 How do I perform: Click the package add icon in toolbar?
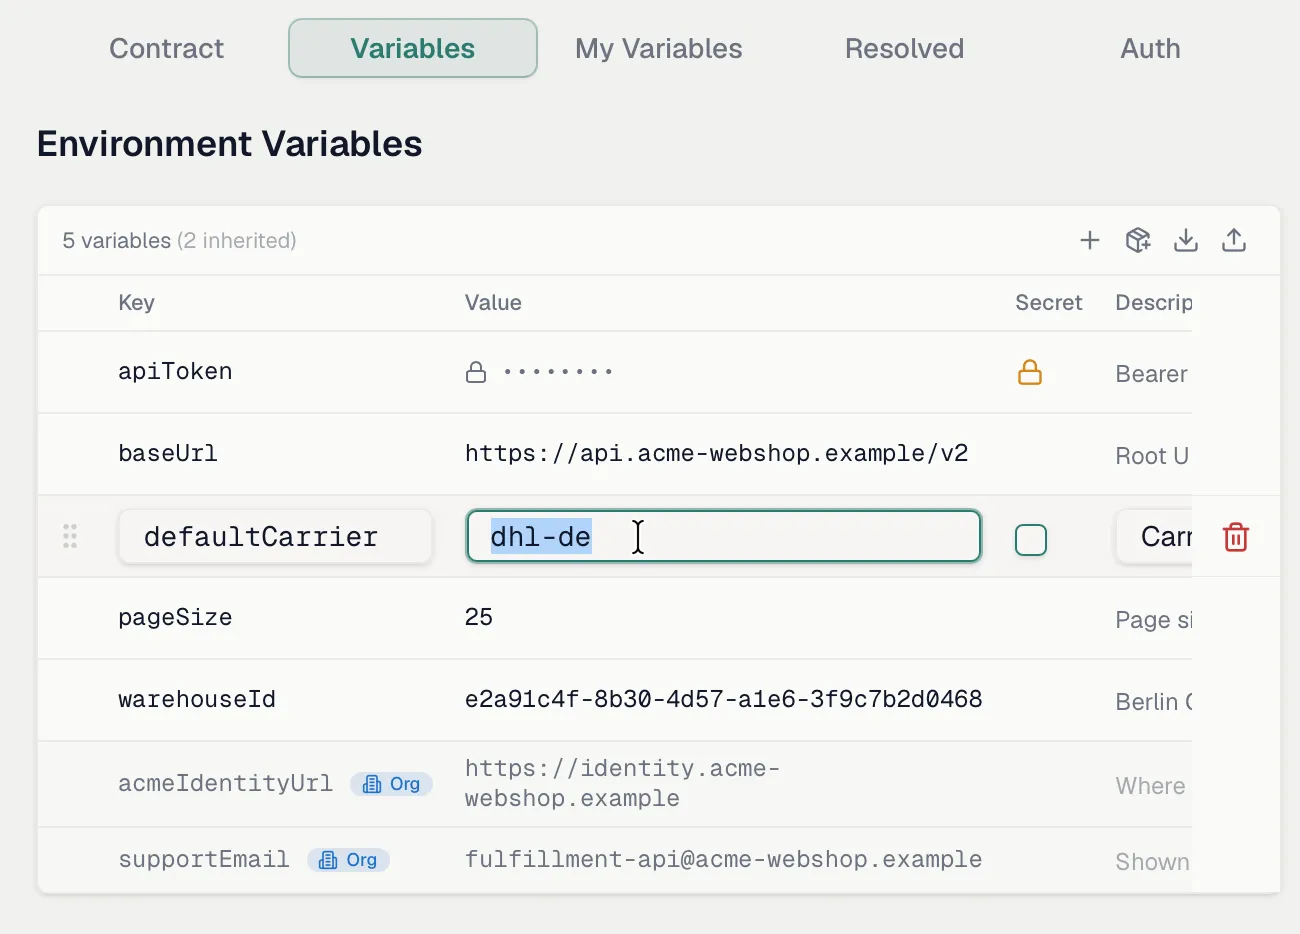pyautogui.click(x=1138, y=240)
